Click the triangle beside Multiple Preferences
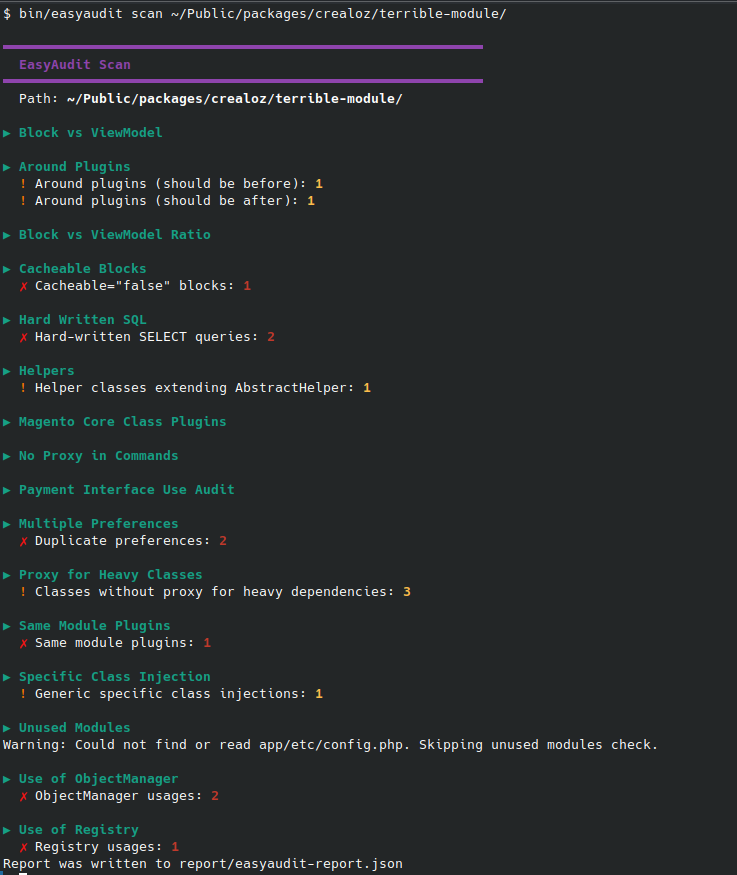This screenshot has width=737, height=875. coord(7,525)
